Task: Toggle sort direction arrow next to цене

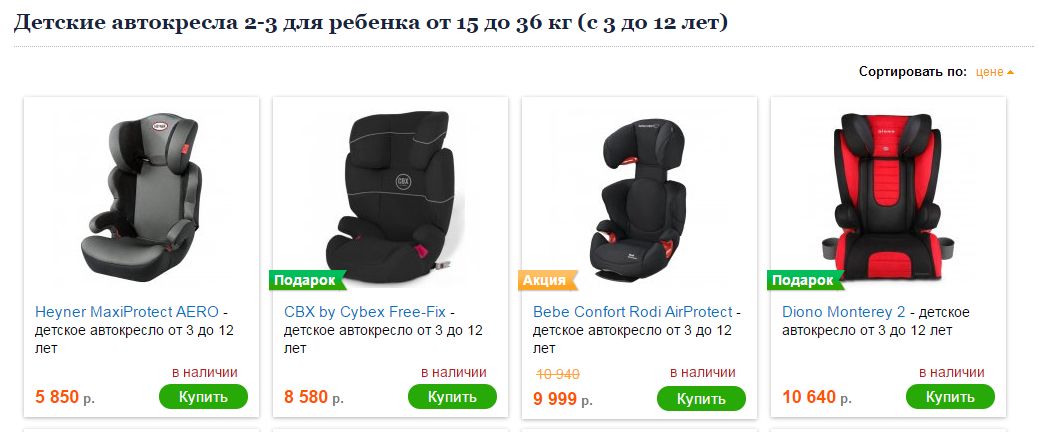Action: tap(1010, 72)
